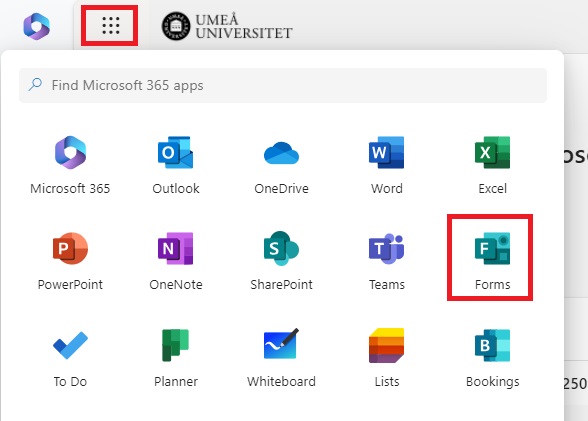Open the app launcher waffle menu
This screenshot has height=421, width=588.
coord(110,25)
